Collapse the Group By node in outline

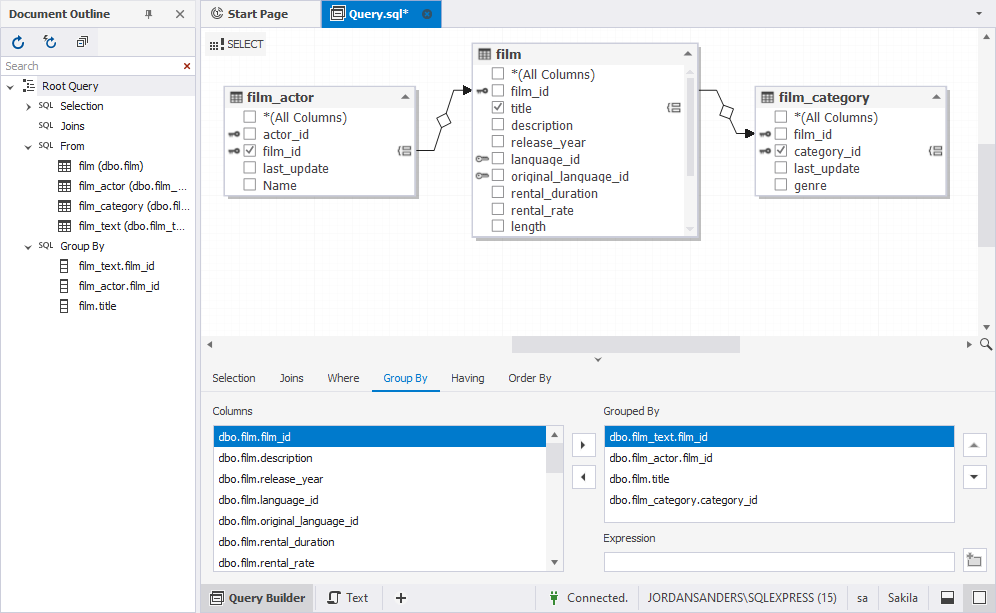coord(28,247)
